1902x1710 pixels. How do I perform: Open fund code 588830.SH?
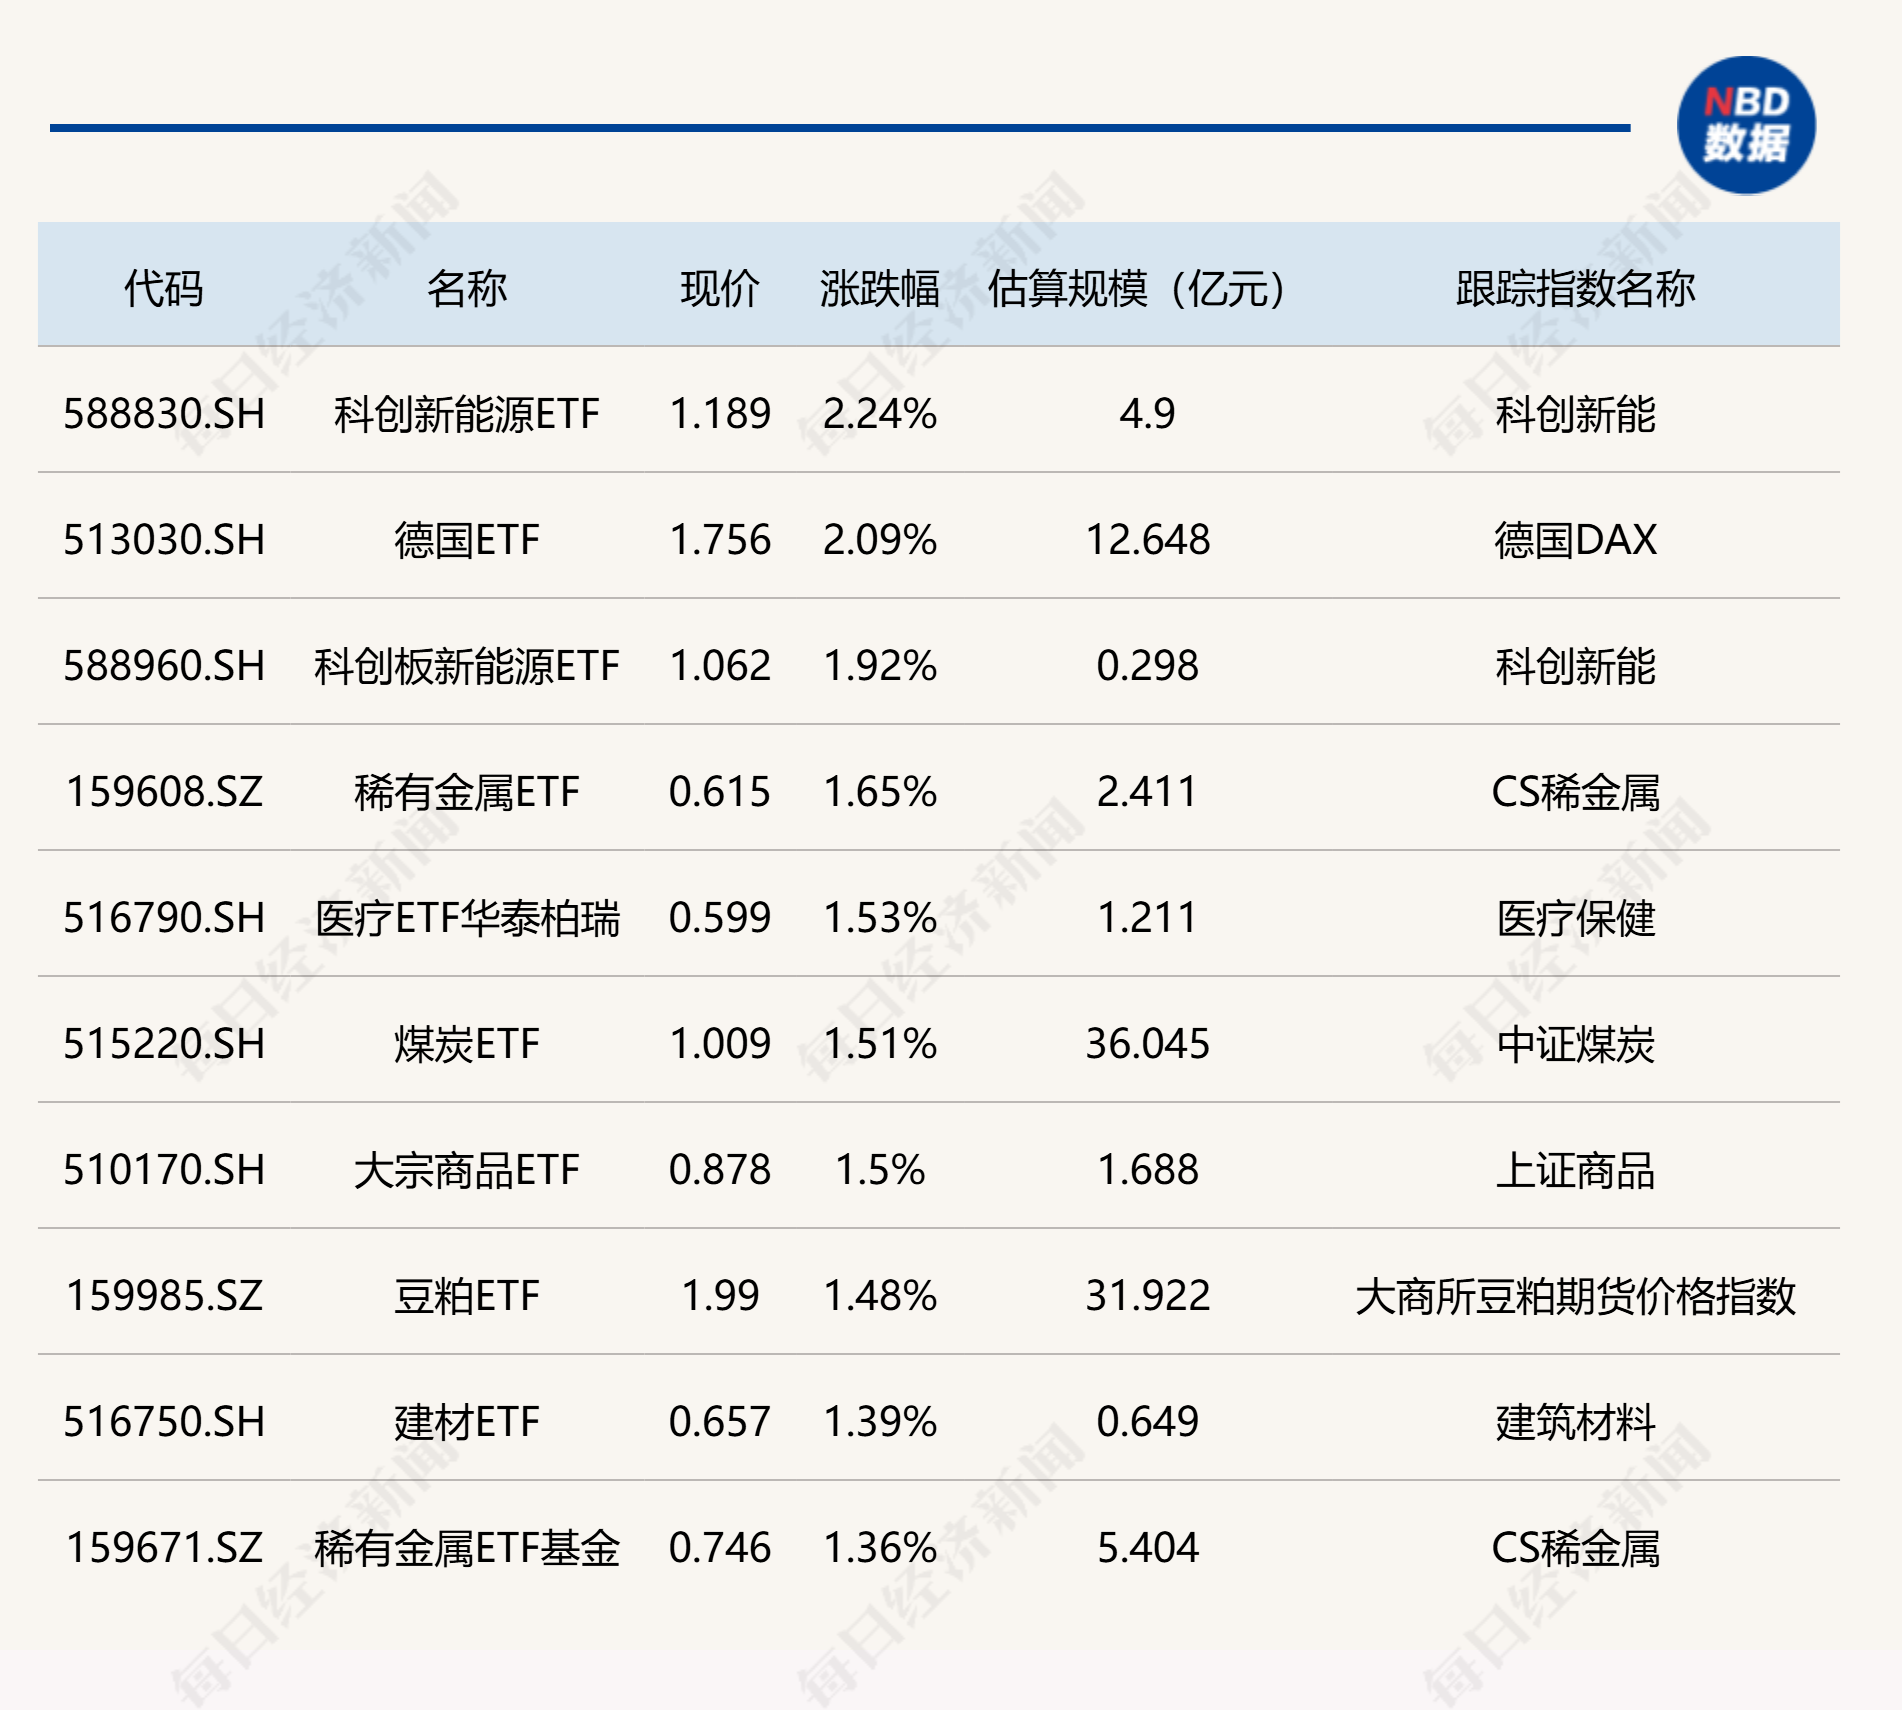(x=164, y=414)
